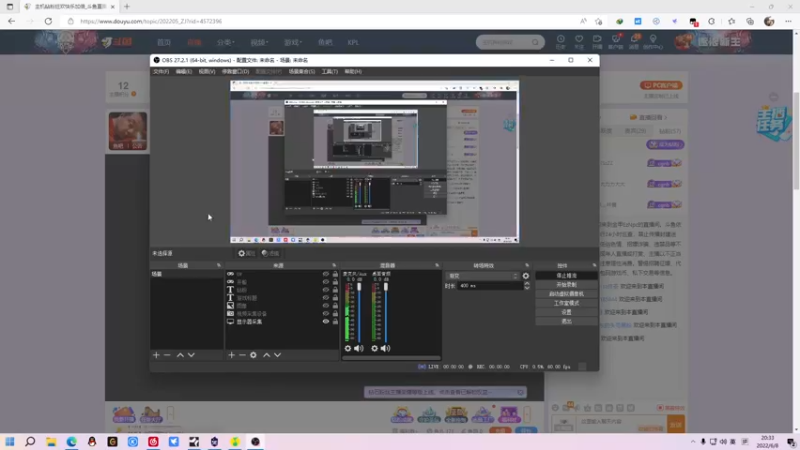Viewport: 800px width, 450px height.
Task: Add a new scene with the plus icon in Scenes panel
Action: point(156,355)
